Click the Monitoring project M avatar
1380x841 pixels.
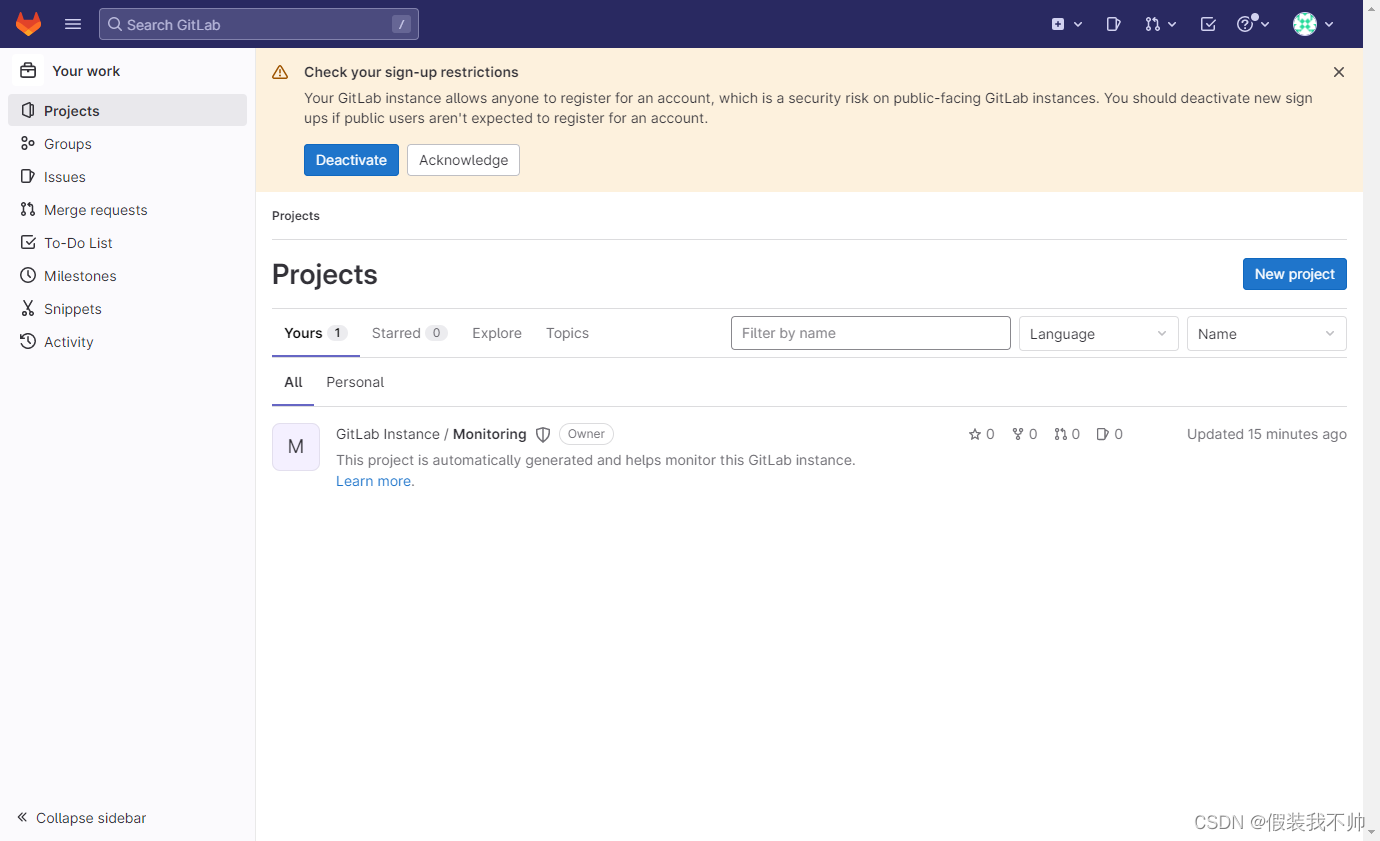296,447
